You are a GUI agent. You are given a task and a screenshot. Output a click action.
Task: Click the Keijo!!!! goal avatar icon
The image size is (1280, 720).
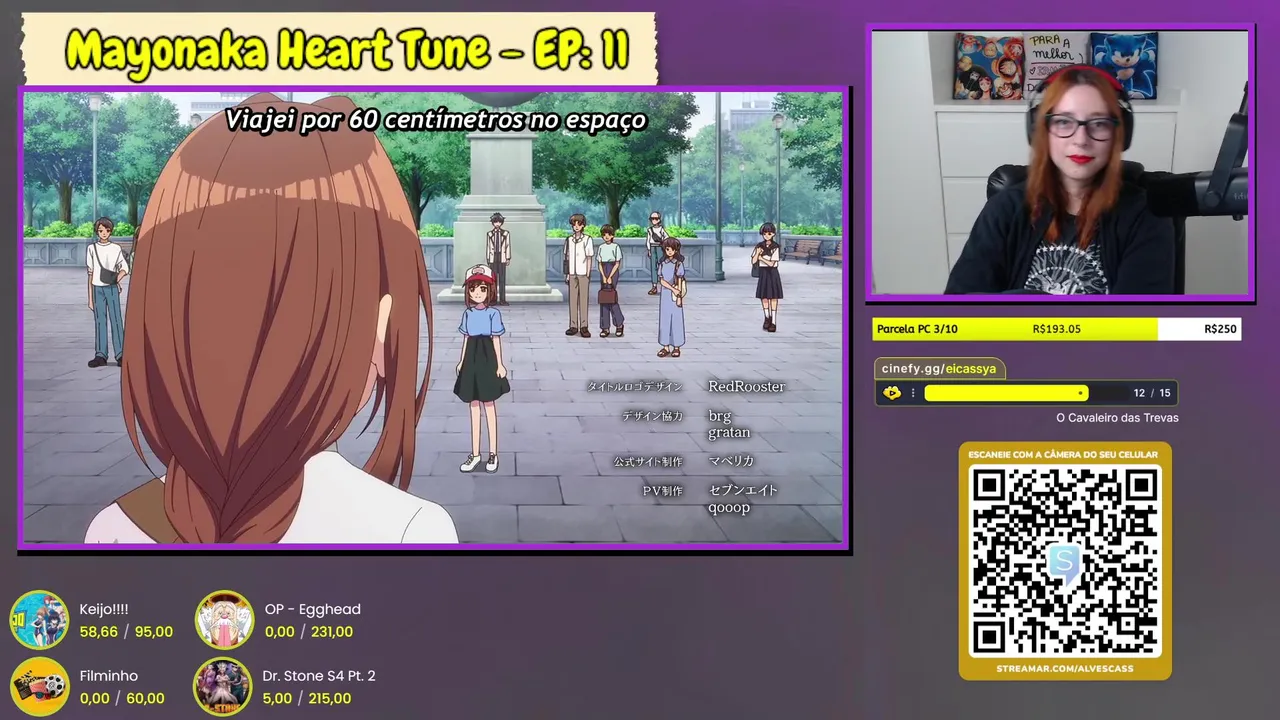pyautogui.click(x=39, y=620)
